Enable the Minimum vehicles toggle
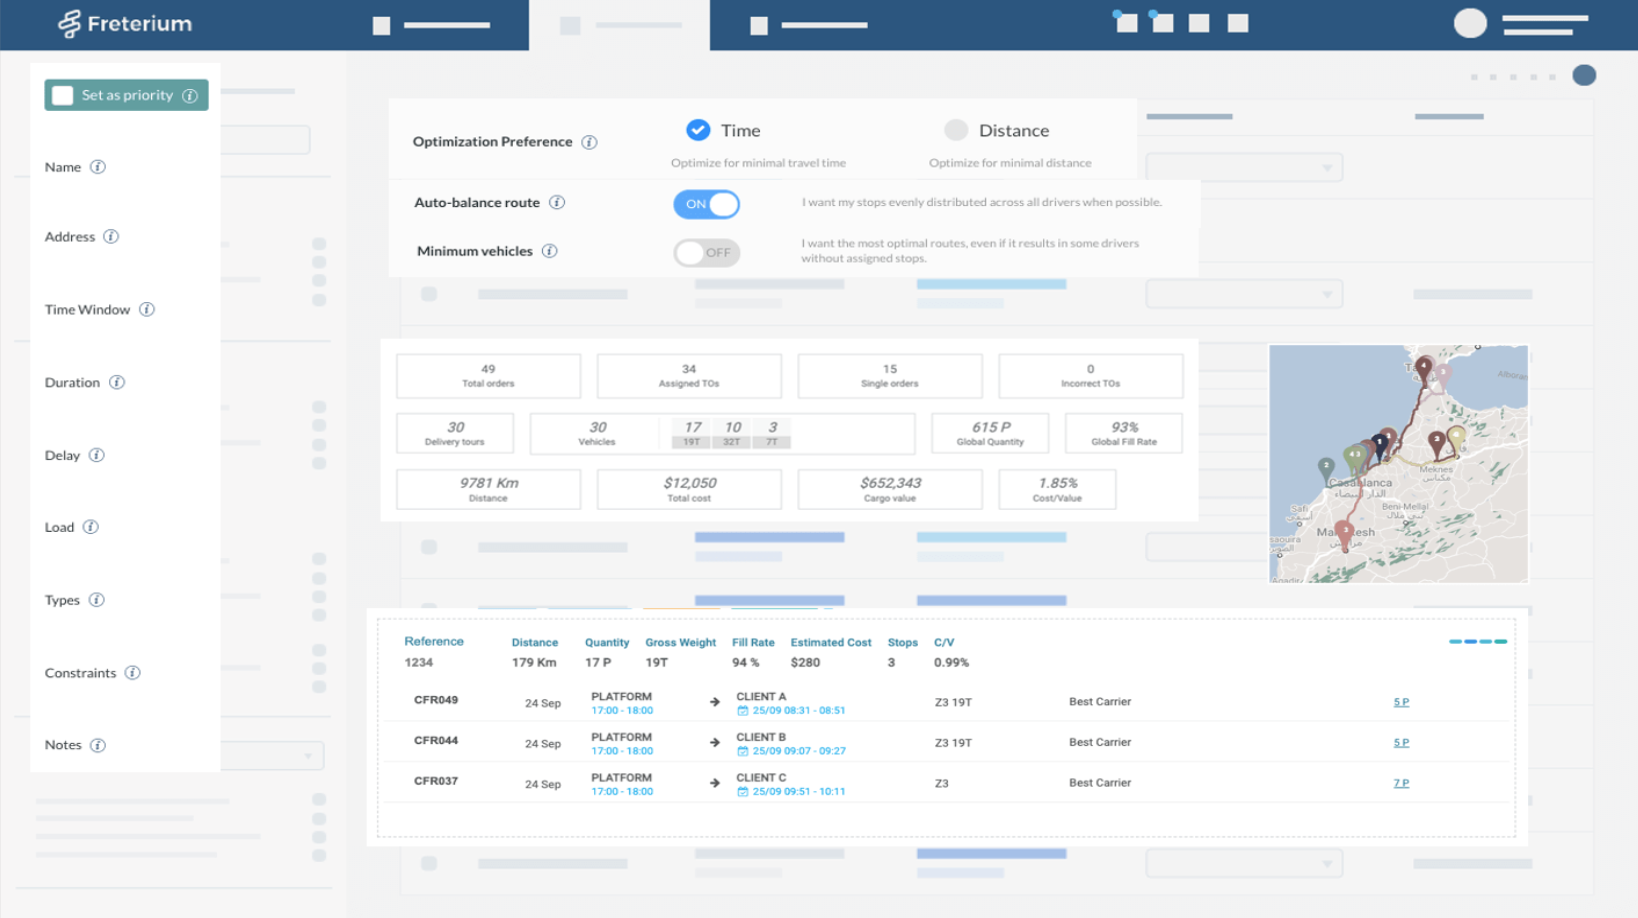 pos(706,253)
